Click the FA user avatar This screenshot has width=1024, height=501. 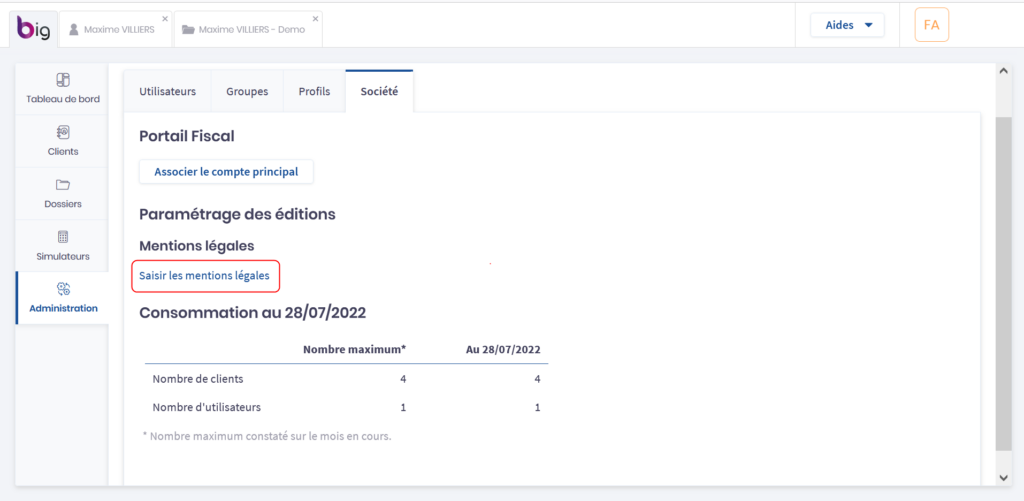(931, 25)
